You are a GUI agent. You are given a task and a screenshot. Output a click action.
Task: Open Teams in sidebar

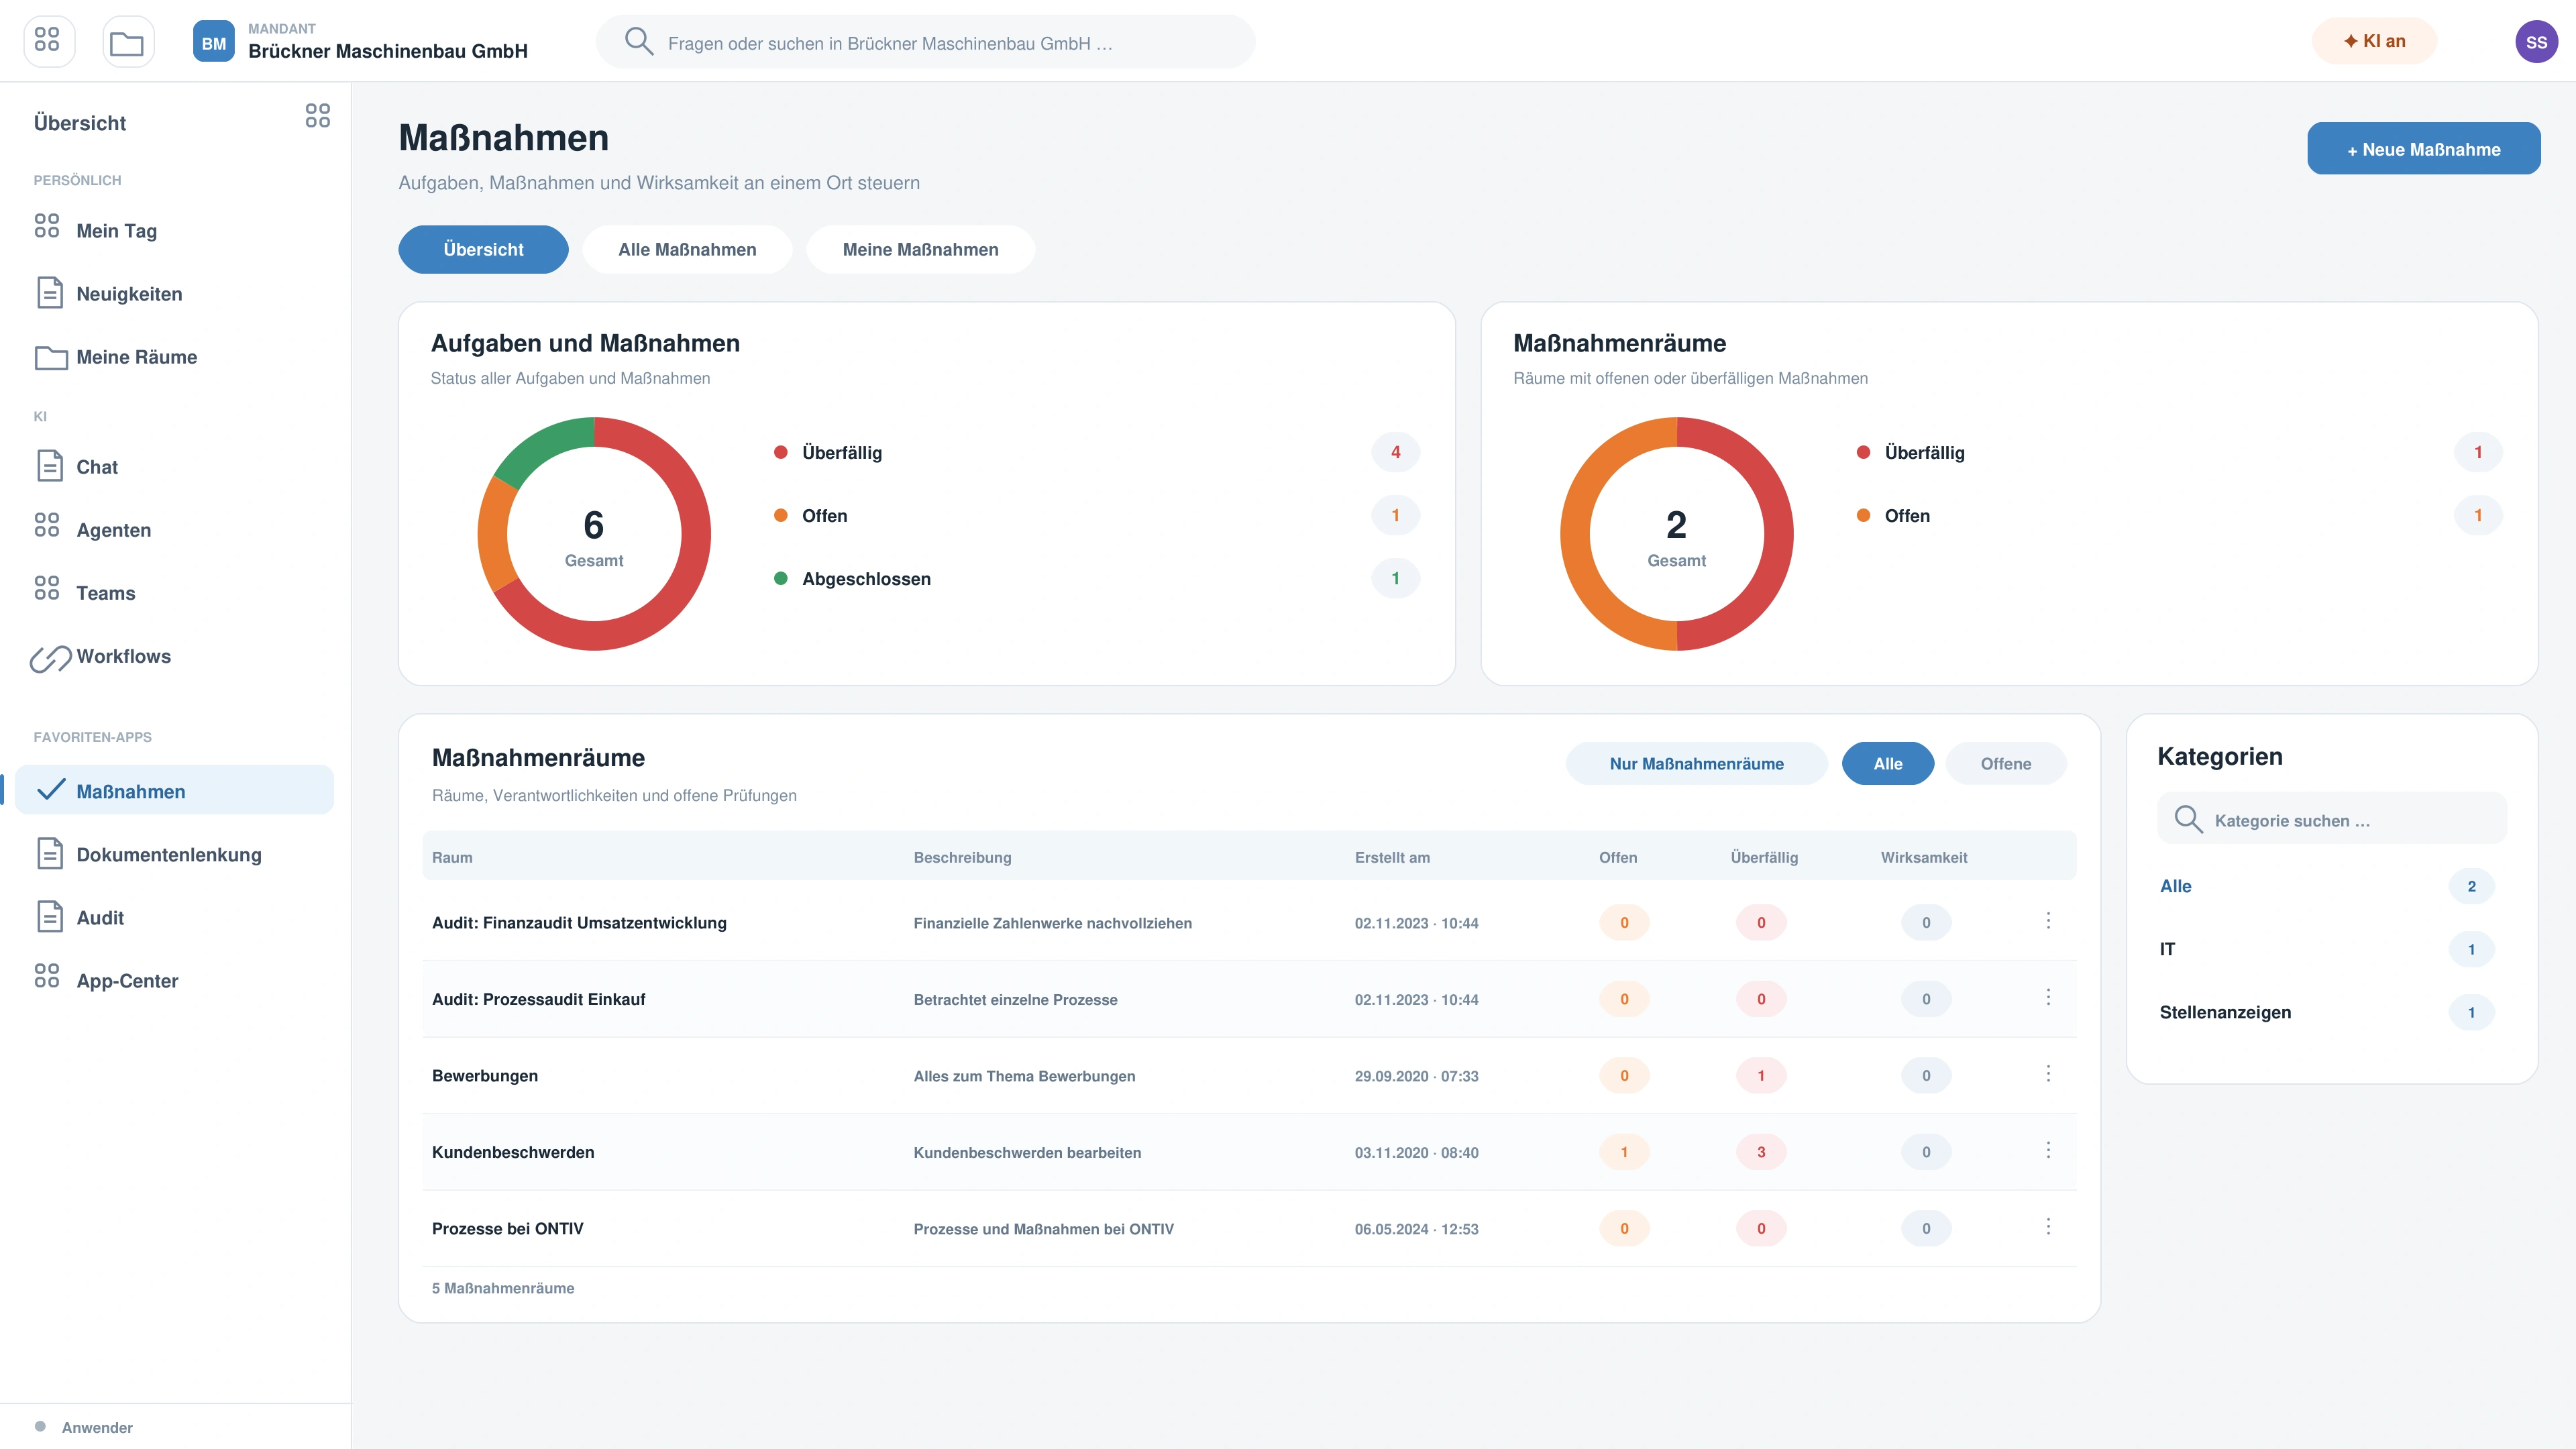point(174,592)
